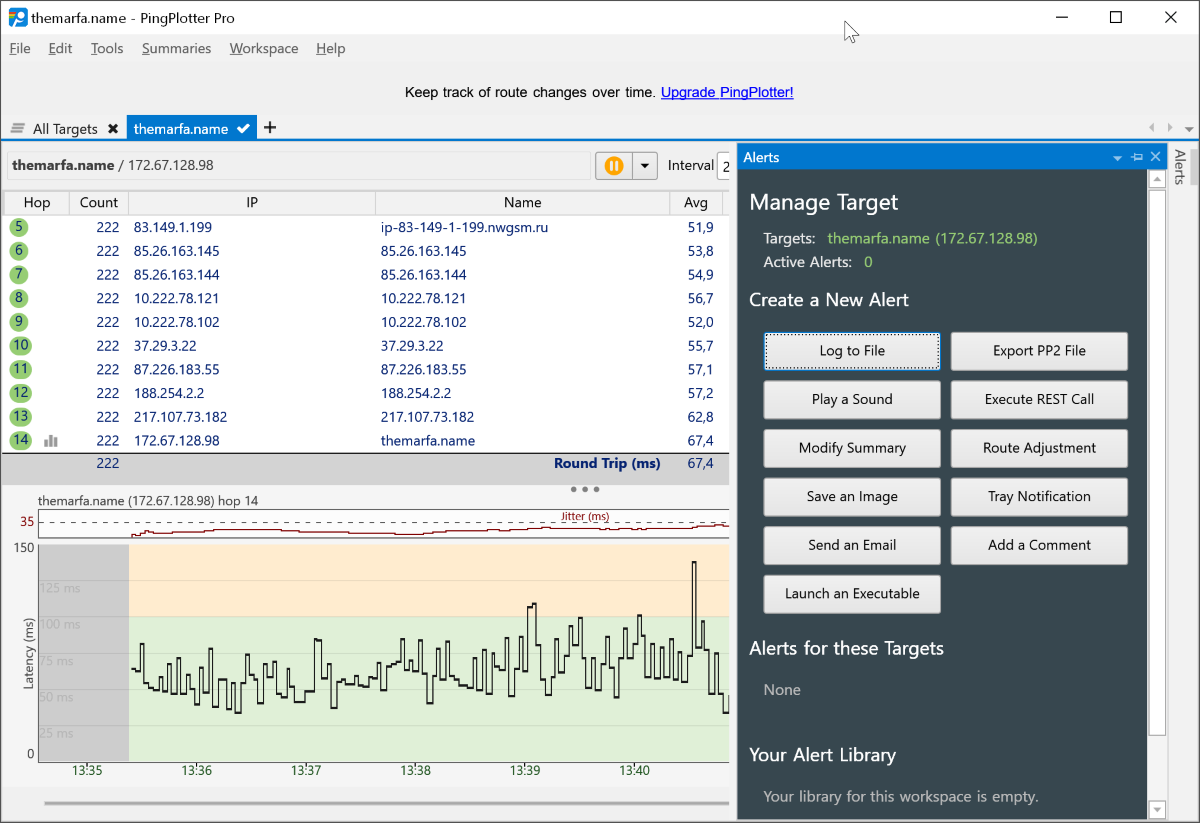Click the 13:38 marker on the time axis
Image resolution: width=1200 pixels, height=823 pixels.
tap(415, 770)
